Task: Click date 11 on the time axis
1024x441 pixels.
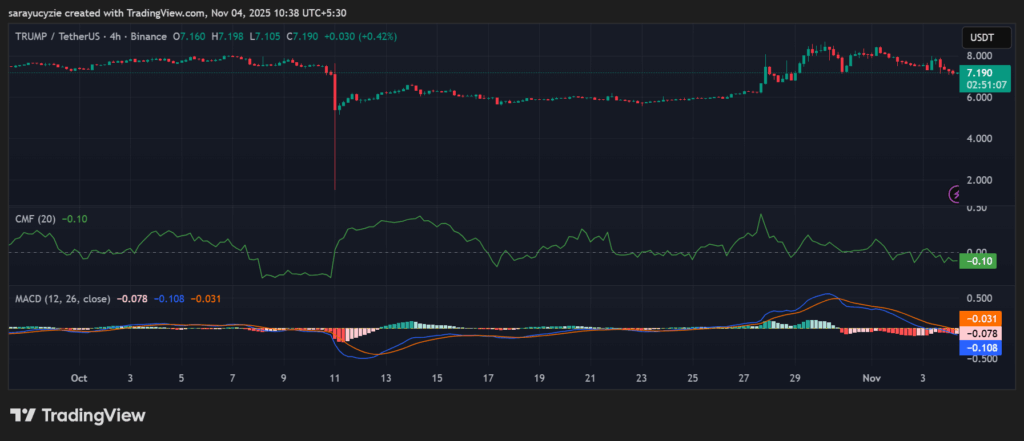Action: (335, 379)
